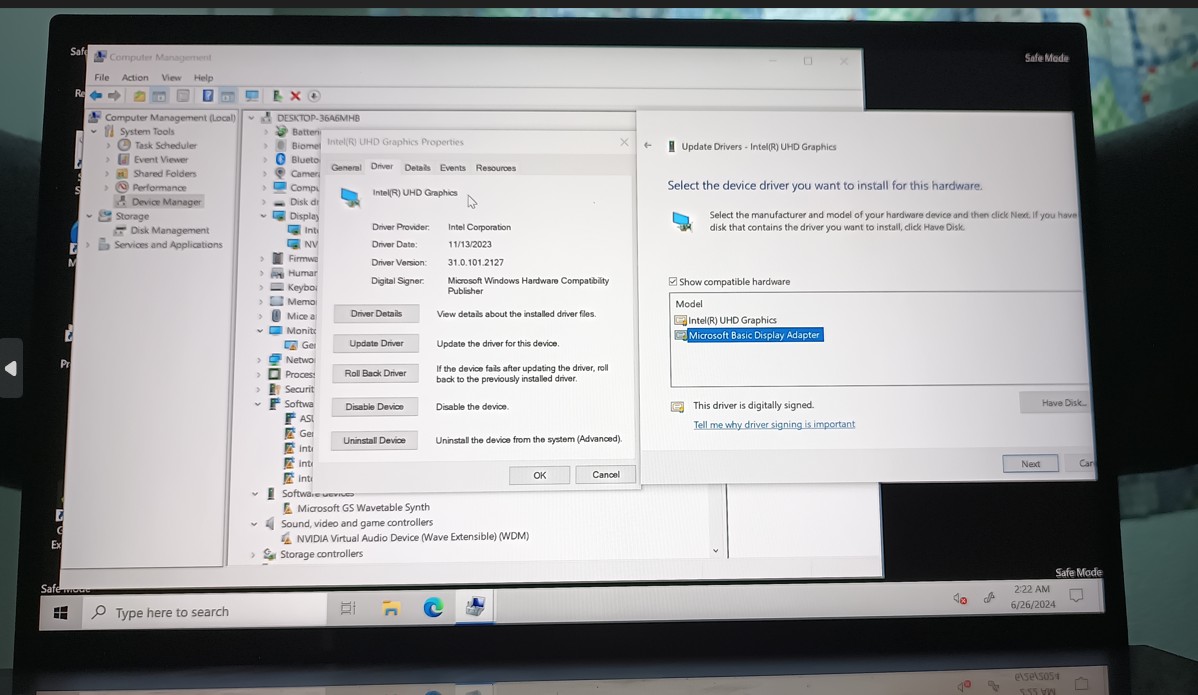
Task: Expand the Services and Applications node
Action: coord(89,244)
